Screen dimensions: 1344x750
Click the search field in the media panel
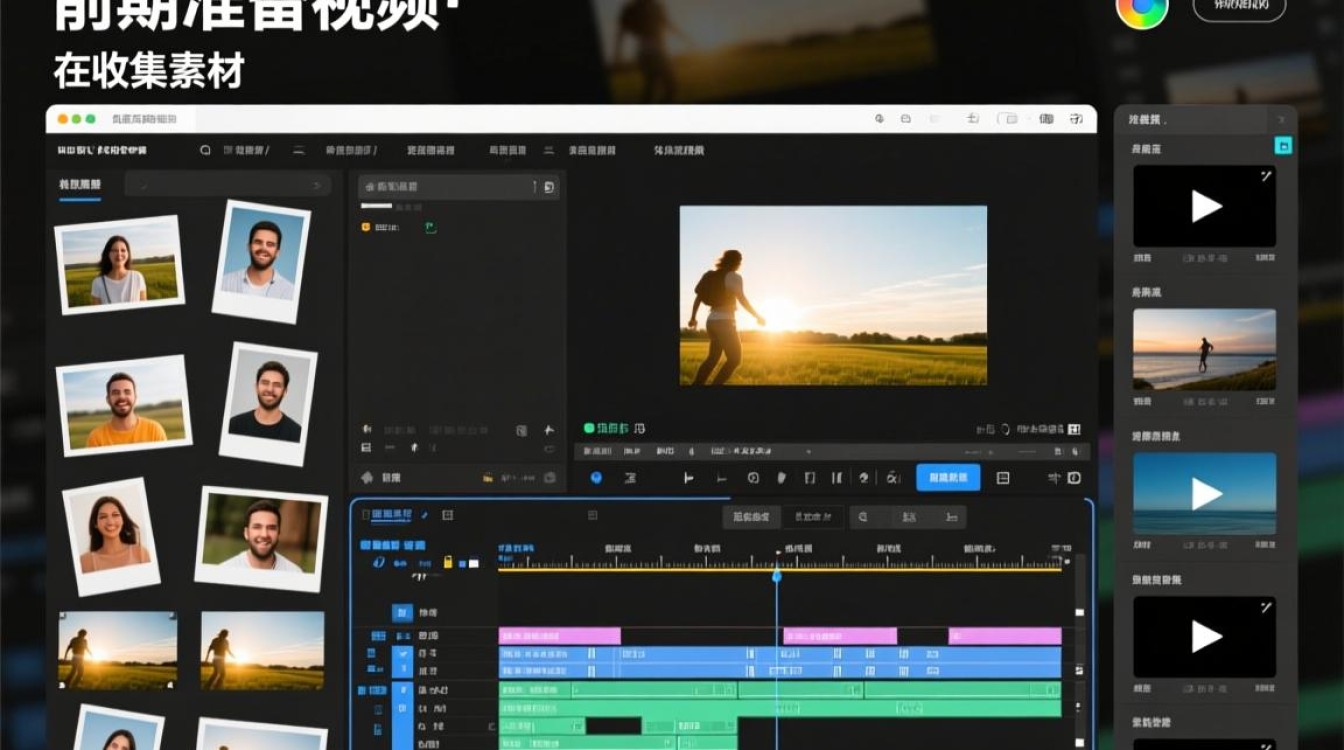(227, 185)
